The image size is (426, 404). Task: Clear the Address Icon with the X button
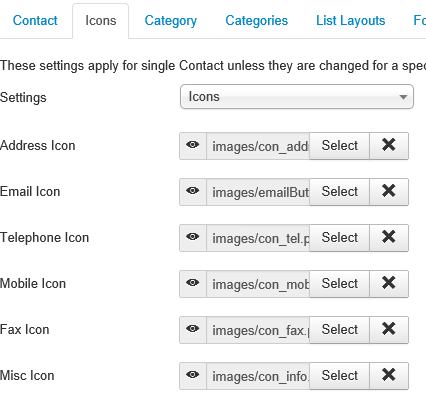[389, 146]
